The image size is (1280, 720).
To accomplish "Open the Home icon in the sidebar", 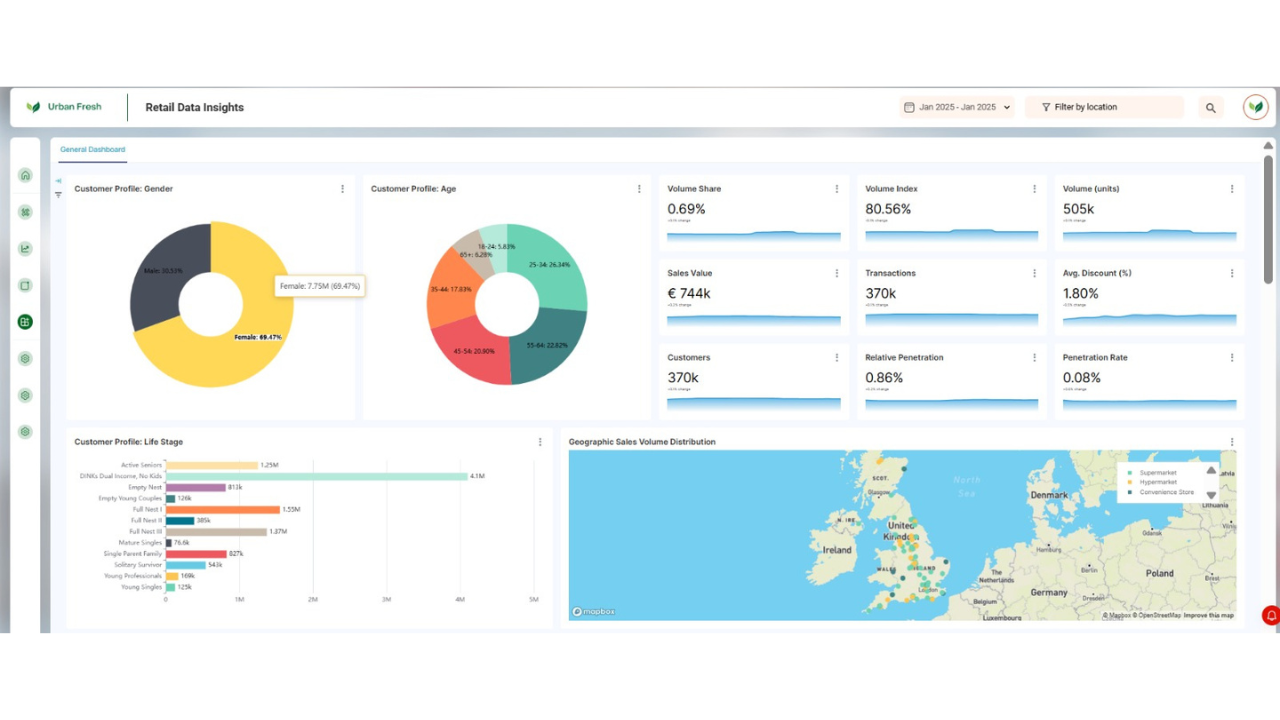I will click(25, 176).
